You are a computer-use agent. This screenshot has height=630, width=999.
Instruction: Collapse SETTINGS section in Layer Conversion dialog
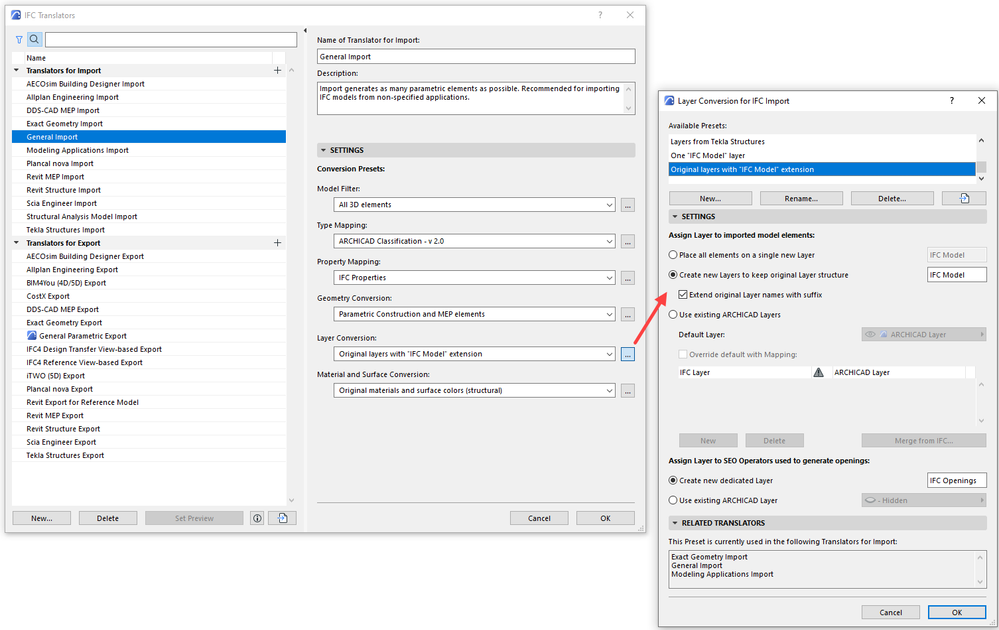(x=675, y=217)
